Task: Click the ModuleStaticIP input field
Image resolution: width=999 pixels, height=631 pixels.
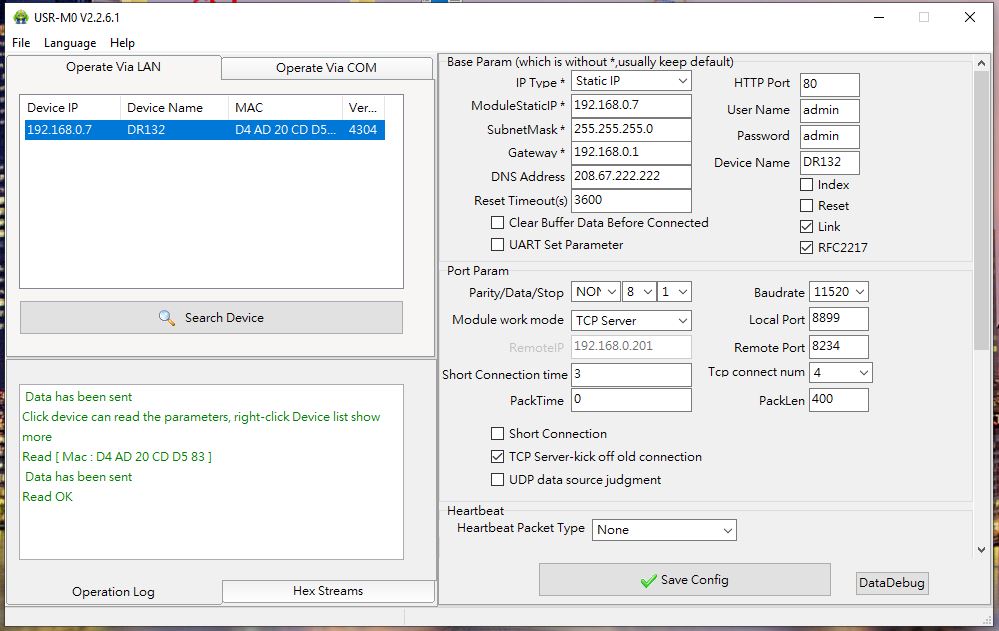Action: point(631,106)
